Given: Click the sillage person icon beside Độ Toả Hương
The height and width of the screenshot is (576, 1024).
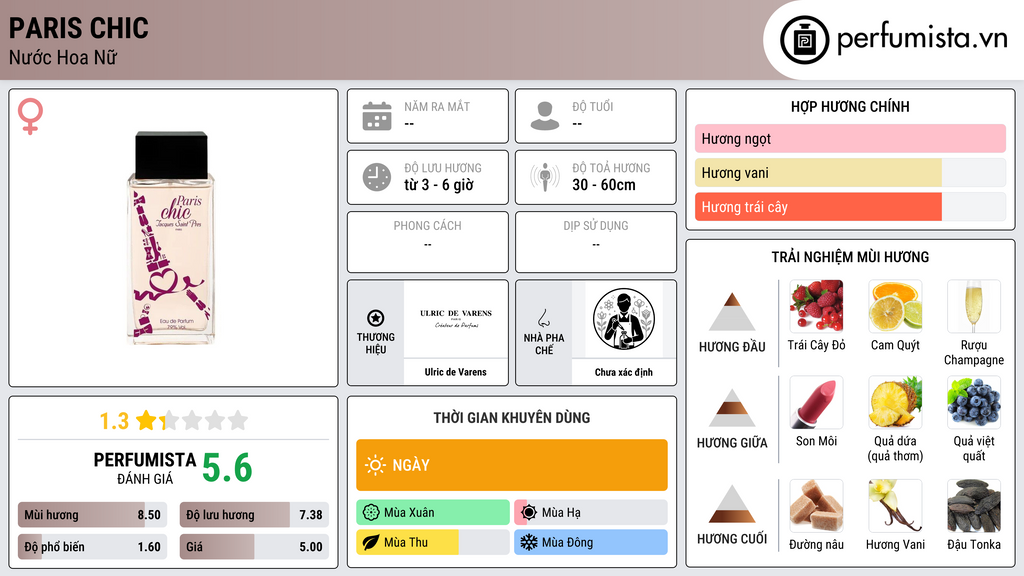Looking at the screenshot, I should pos(545,177).
